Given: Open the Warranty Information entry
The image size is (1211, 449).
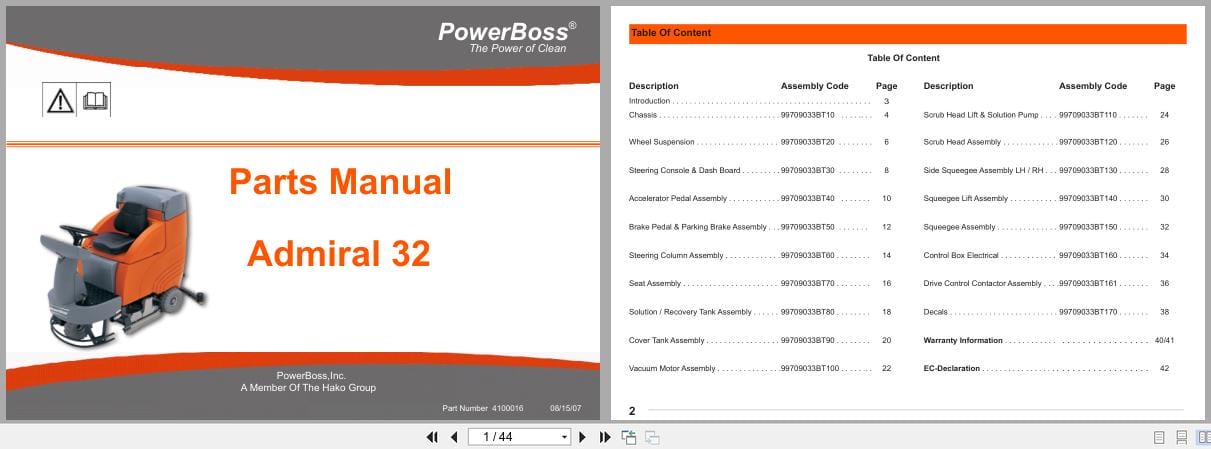Looking at the screenshot, I should 963,341.
